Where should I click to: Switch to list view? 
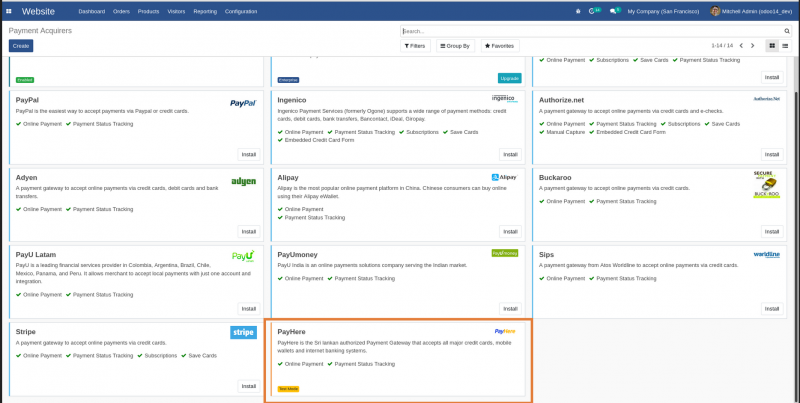(x=785, y=46)
